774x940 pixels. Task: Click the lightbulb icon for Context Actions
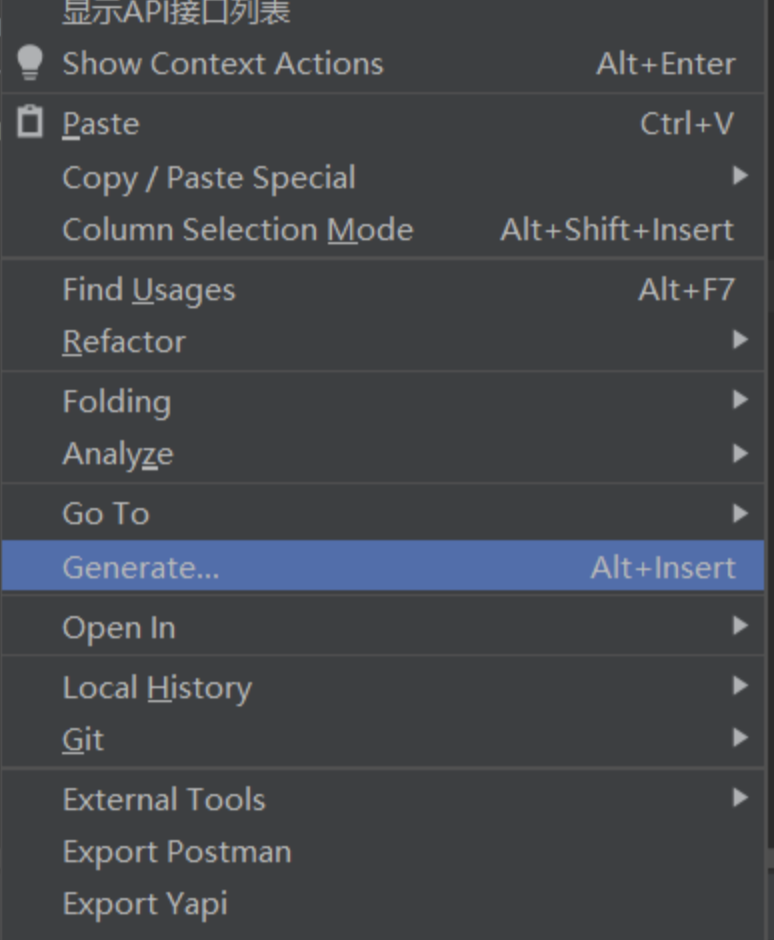pyautogui.click(x=30, y=63)
